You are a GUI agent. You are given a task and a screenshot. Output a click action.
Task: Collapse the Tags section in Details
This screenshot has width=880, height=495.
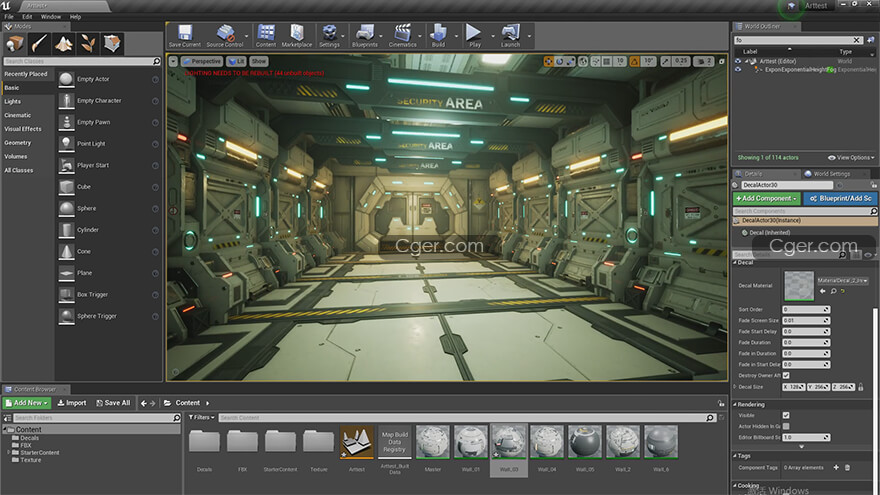click(735, 456)
